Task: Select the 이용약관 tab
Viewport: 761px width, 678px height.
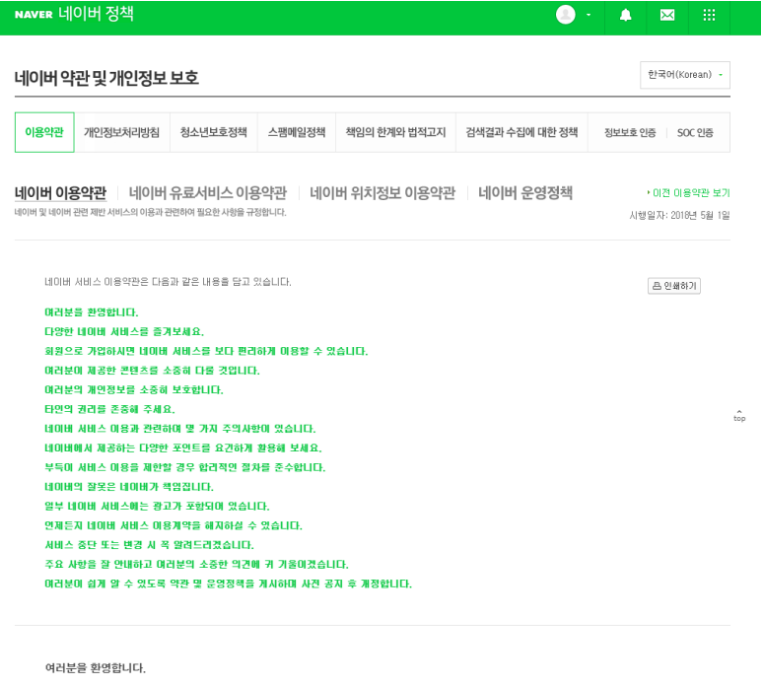Action: click(x=44, y=132)
